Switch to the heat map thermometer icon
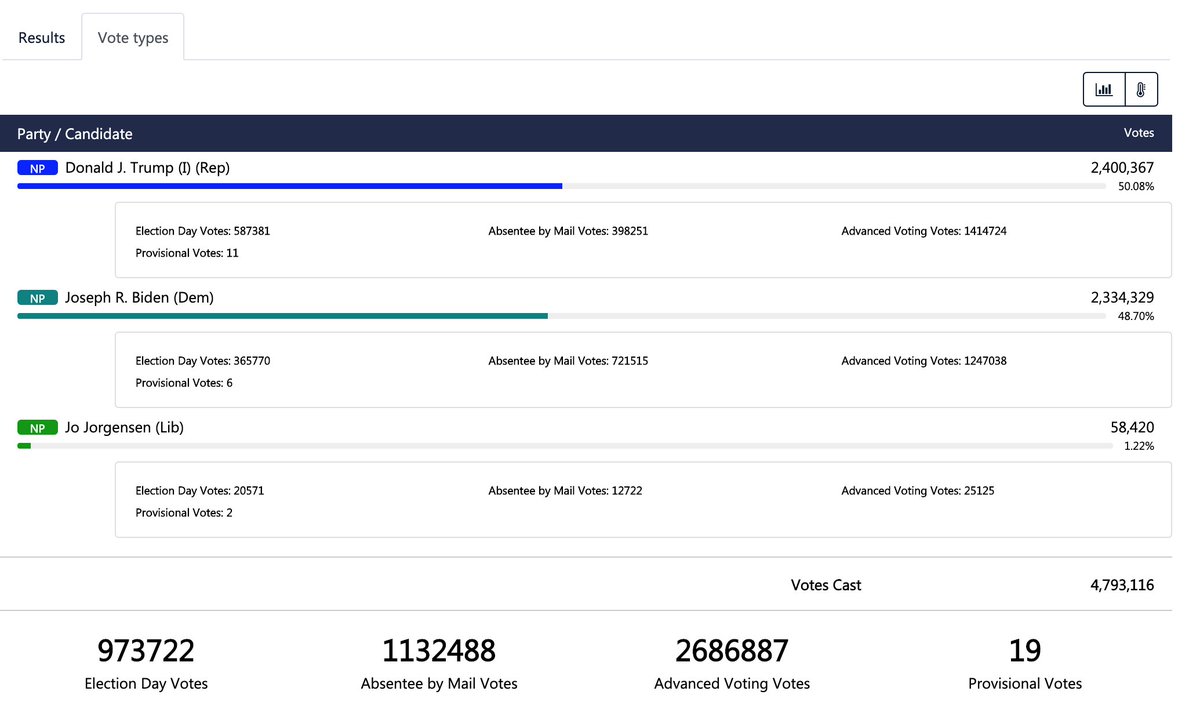 click(1140, 88)
